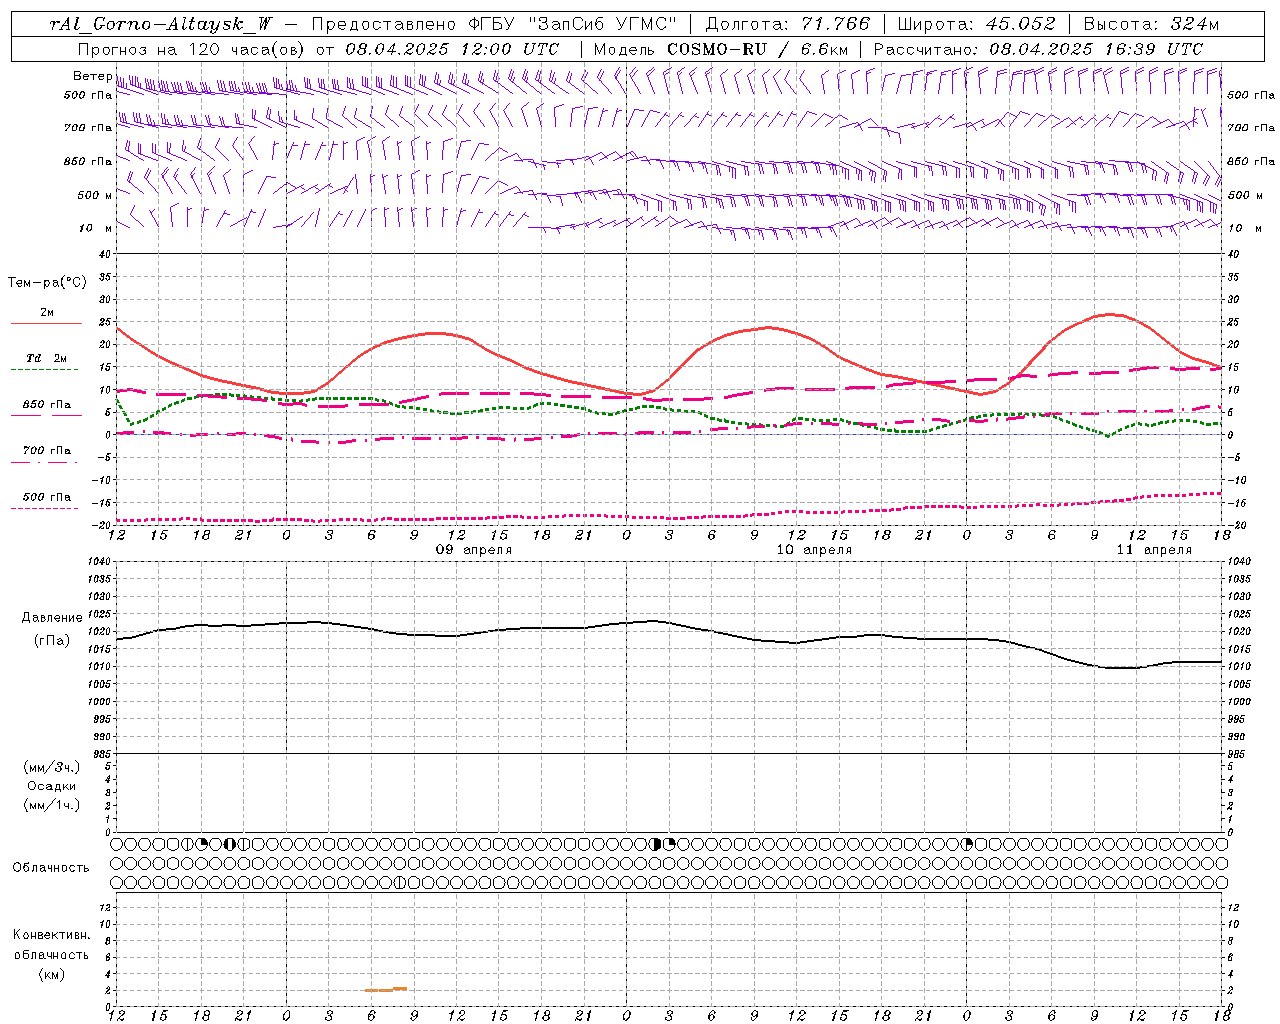The height and width of the screenshot is (1024, 1280).
Task: Click the (км) unit label
Action: [51, 974]
